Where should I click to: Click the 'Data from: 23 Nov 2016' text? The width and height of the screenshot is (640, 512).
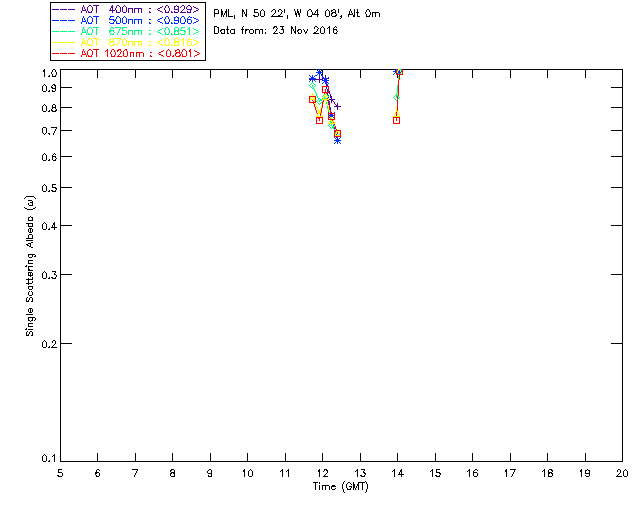[276, 31]
